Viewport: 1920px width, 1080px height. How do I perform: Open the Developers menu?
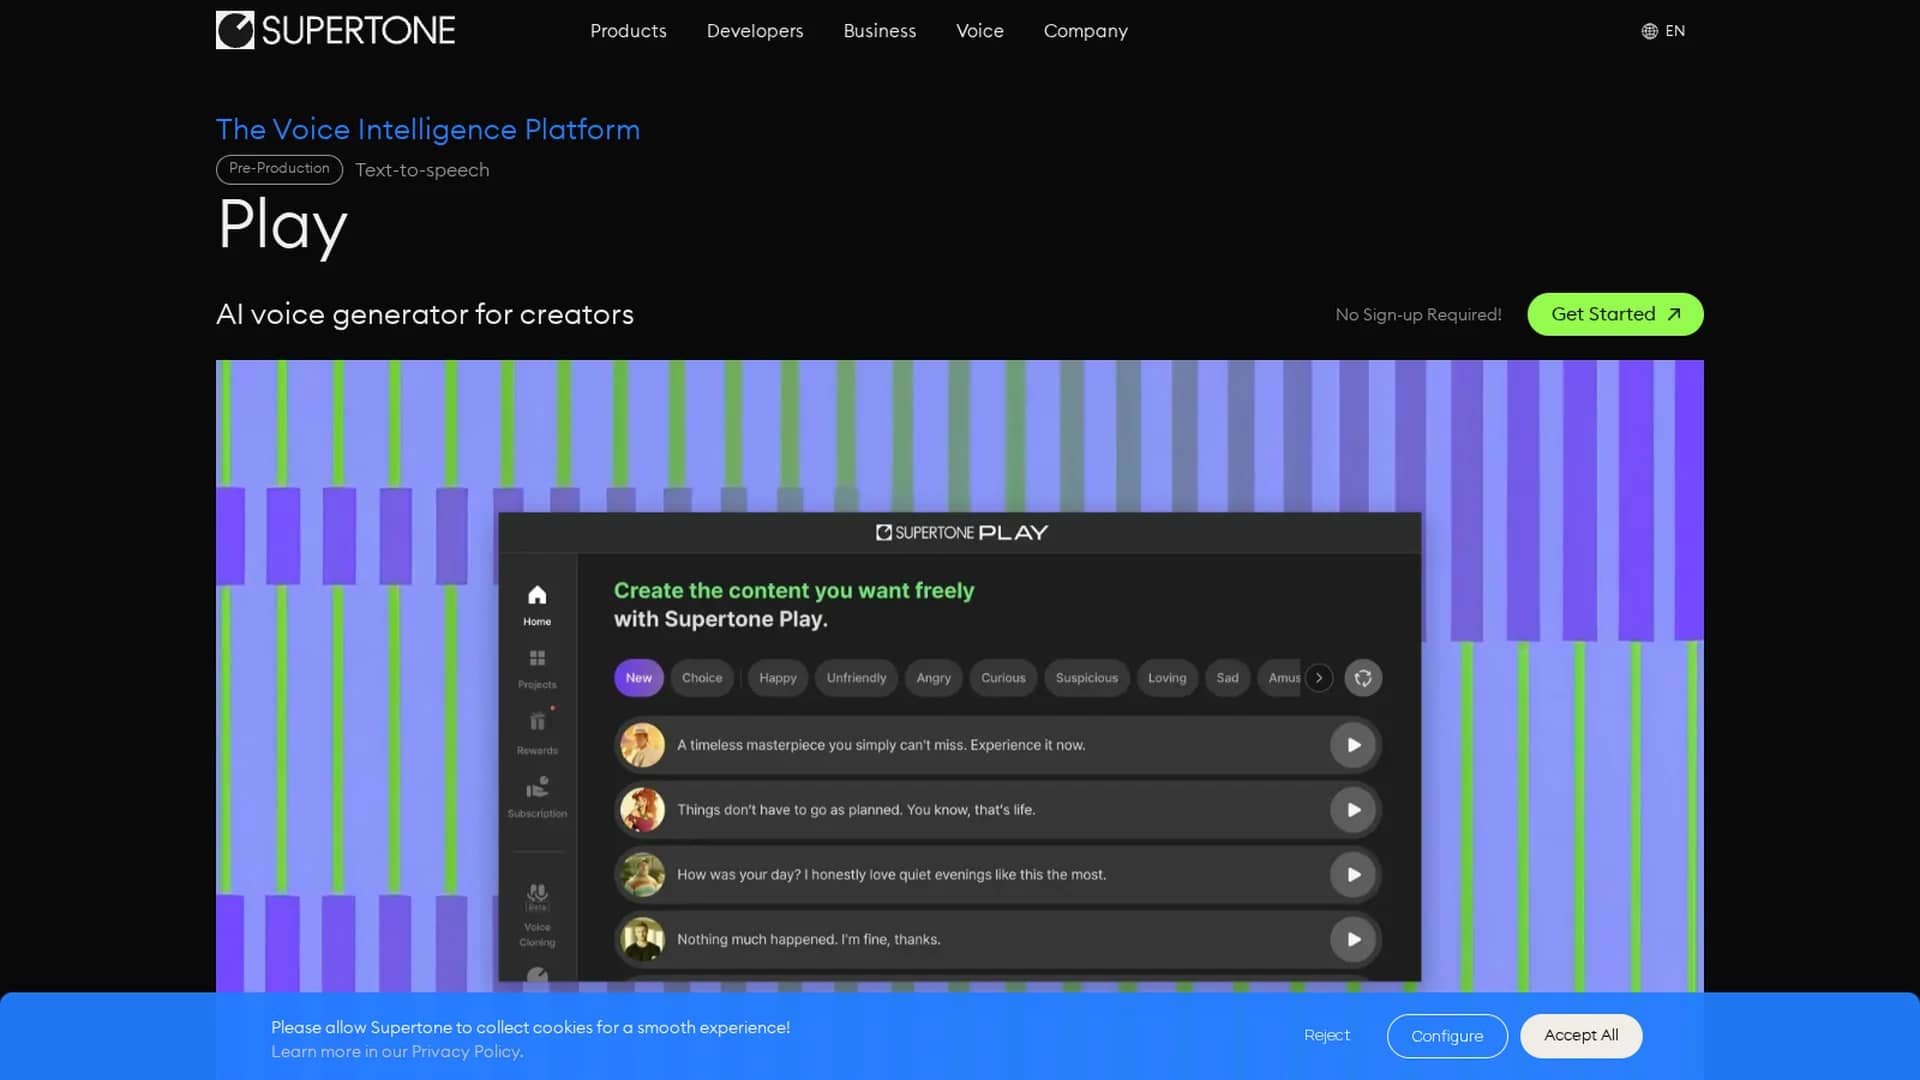pos(755,31)
